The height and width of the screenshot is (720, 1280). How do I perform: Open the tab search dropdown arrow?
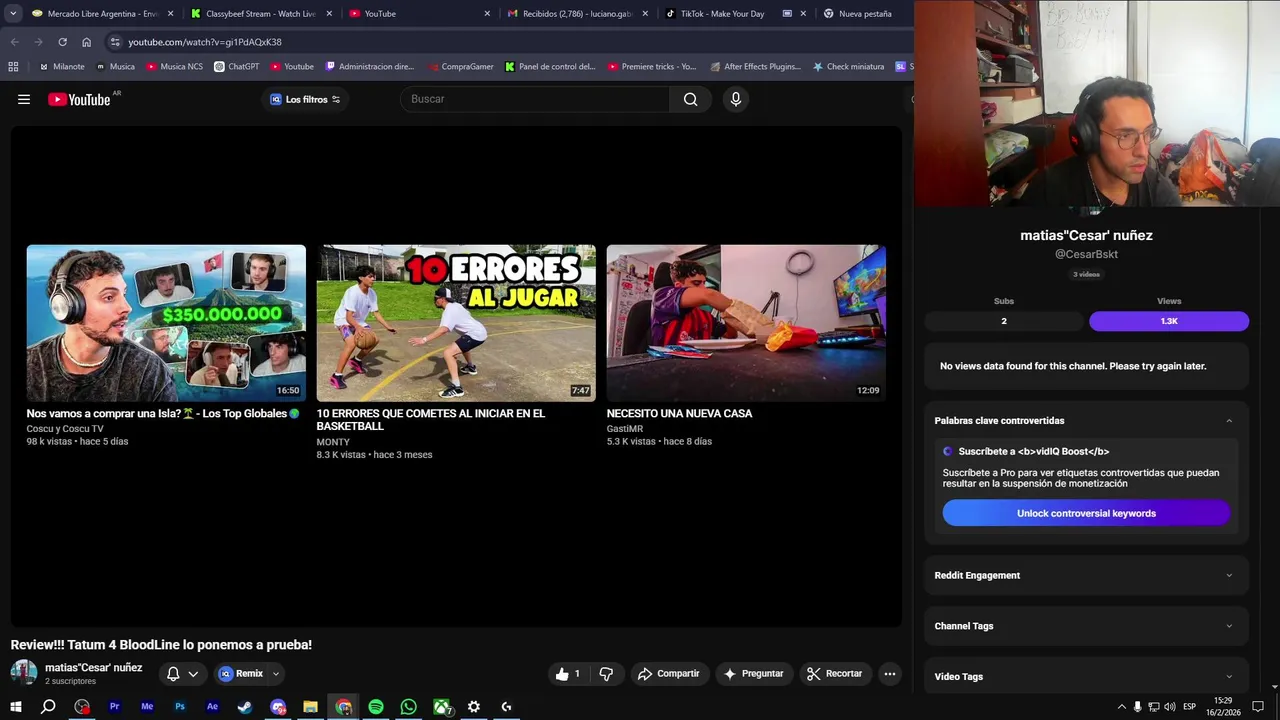tap(13, 14)
